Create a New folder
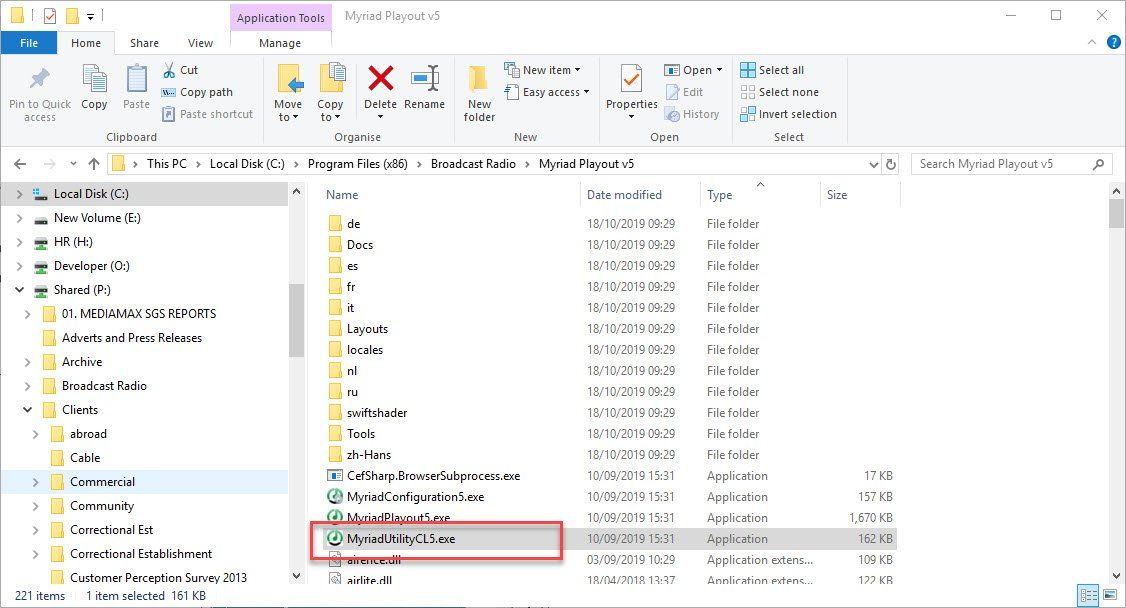This screenshot has width=1126, height=608. click(479, 93)
